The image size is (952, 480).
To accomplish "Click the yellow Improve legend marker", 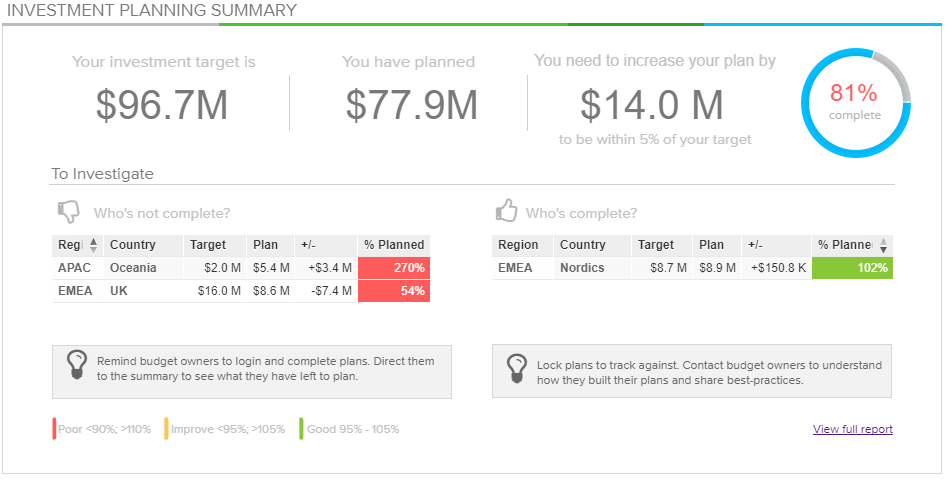I will point(166,429).
